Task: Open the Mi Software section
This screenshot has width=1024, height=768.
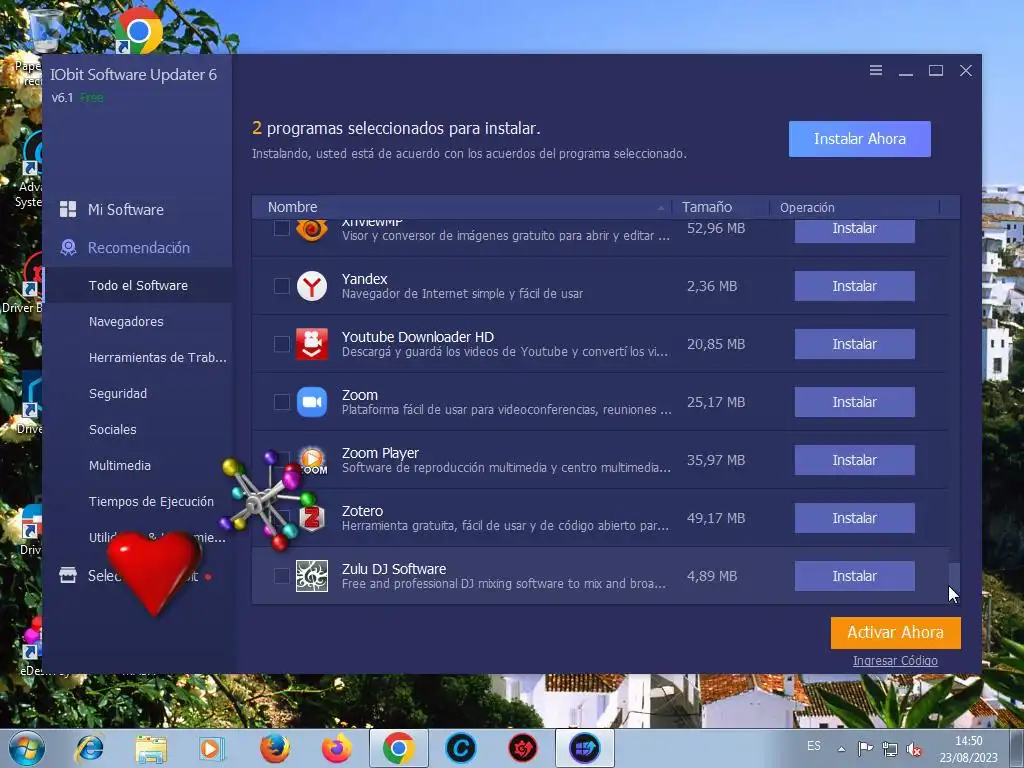Action: click(x=126, y=210)
